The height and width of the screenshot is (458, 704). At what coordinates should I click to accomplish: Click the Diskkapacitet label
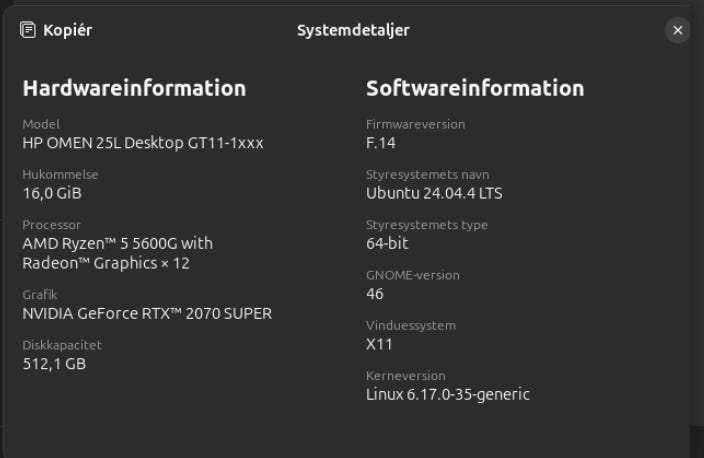tap(62, 345)
